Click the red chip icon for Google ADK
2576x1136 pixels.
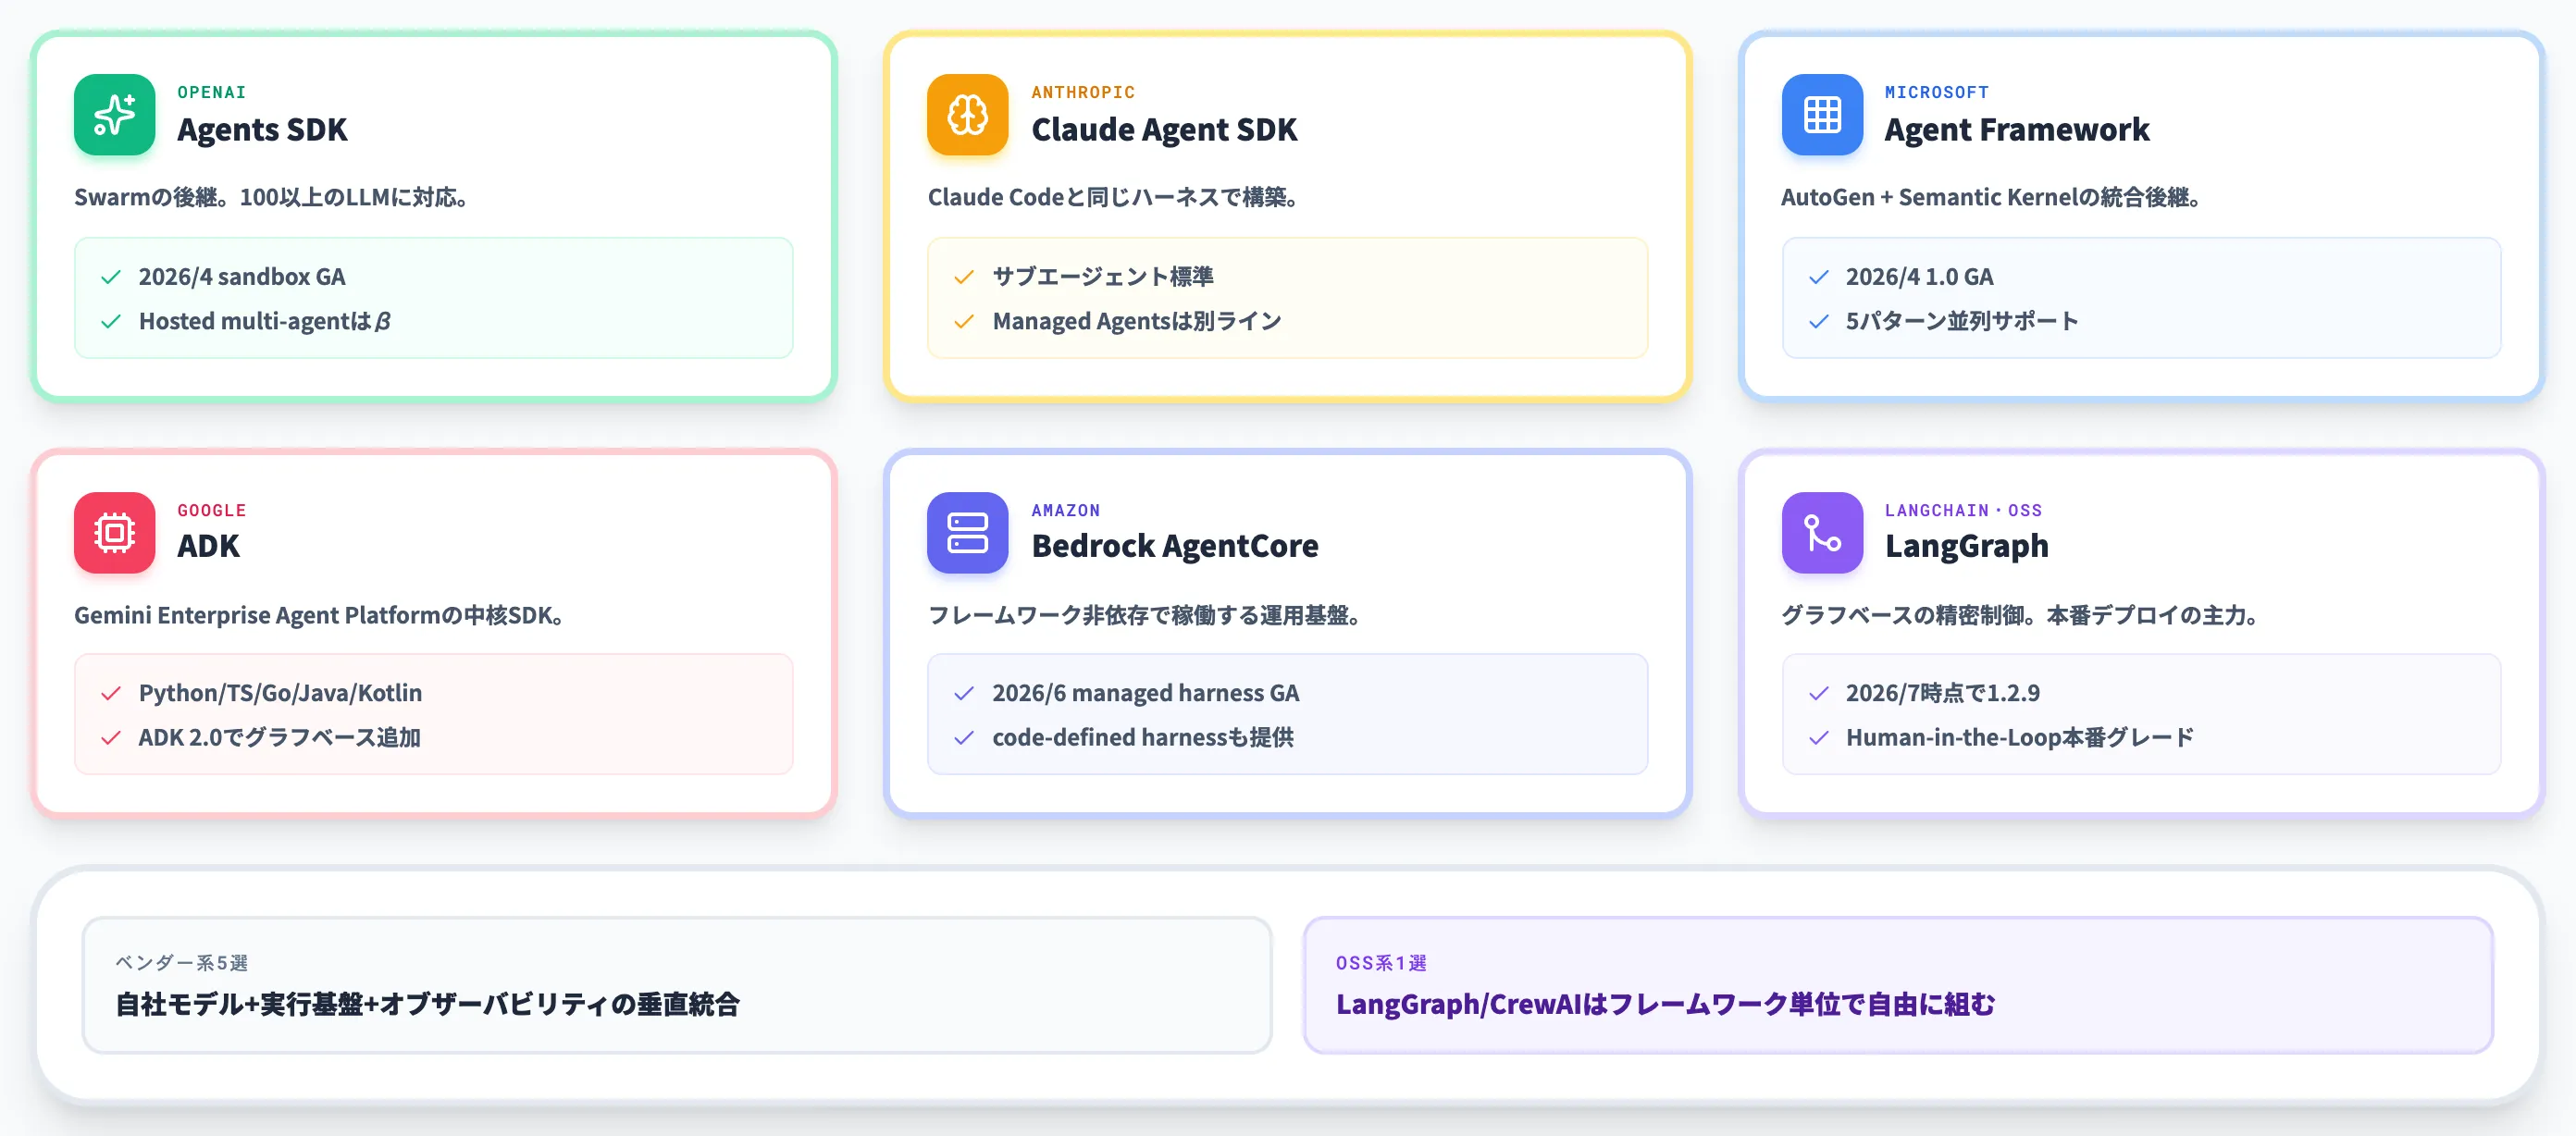(x=114, y=532)
